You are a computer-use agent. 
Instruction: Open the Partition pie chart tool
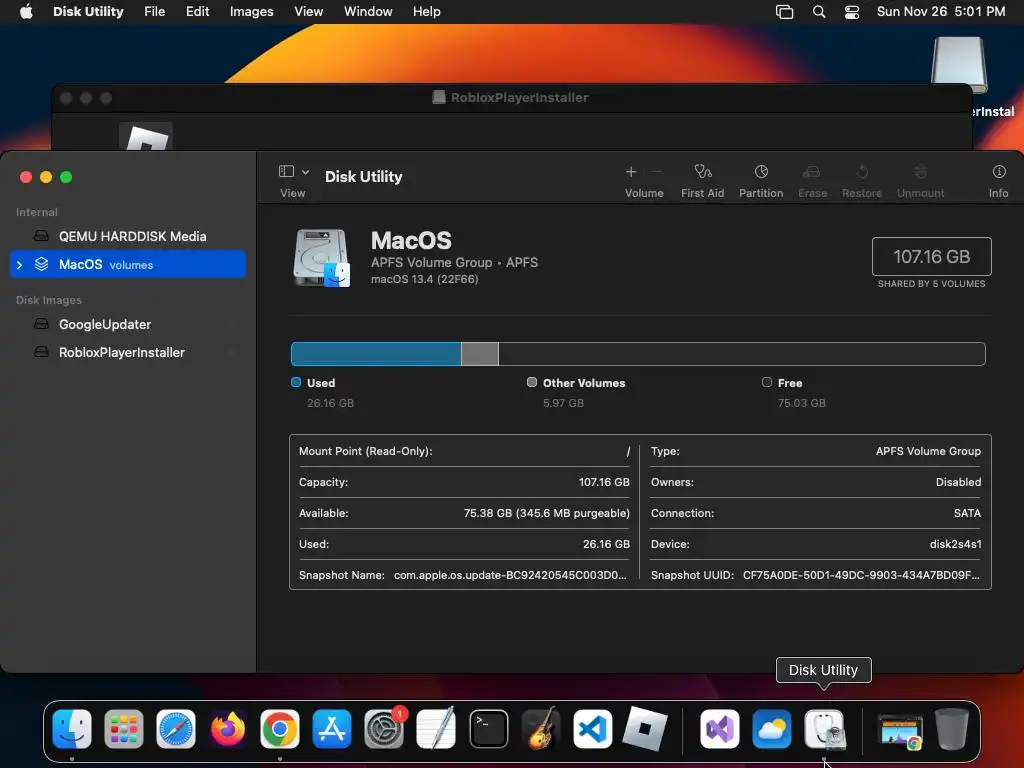761,172
